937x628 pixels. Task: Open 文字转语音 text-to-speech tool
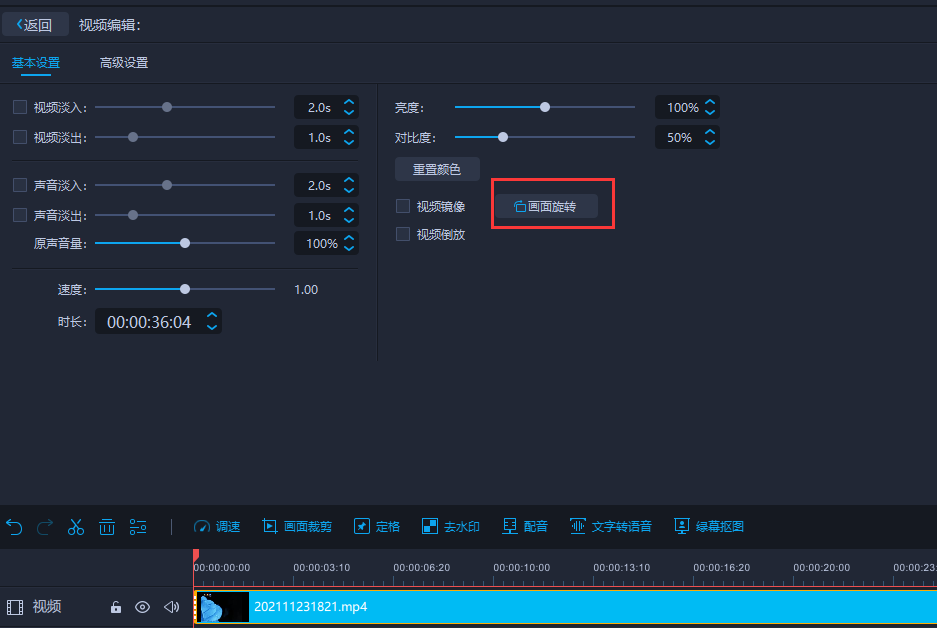(610, 526)
